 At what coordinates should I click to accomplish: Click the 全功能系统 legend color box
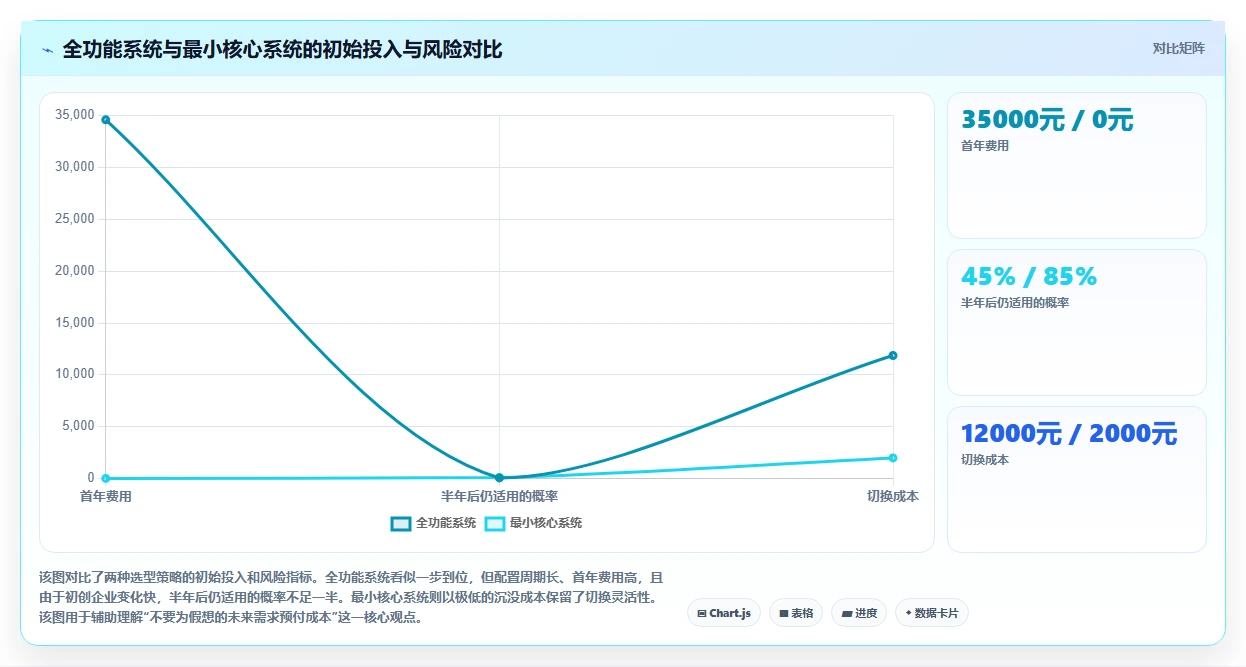tap(401, 523)
